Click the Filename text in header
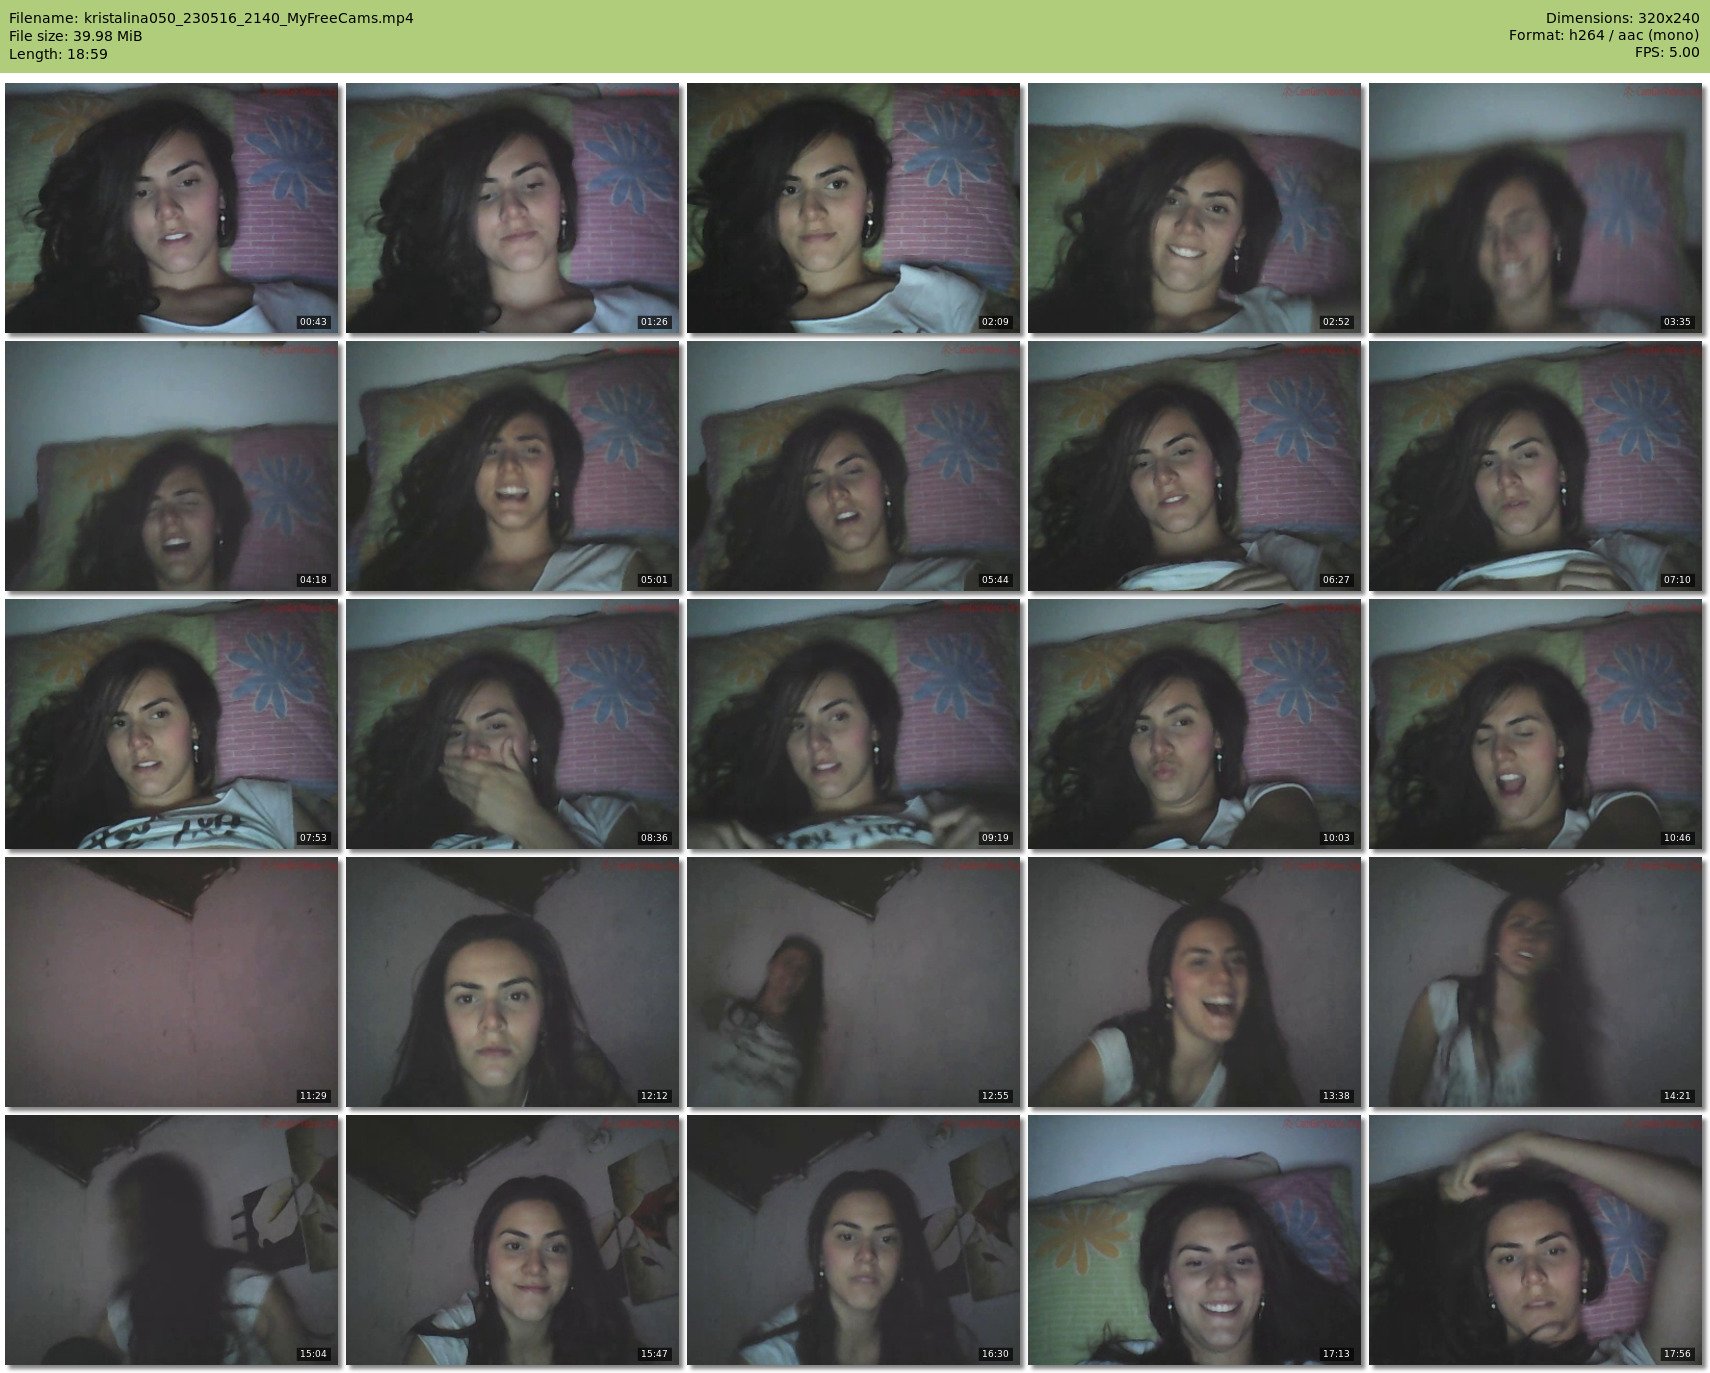This screenshot has height=1373, width=1710. click(x=211, y=18)
